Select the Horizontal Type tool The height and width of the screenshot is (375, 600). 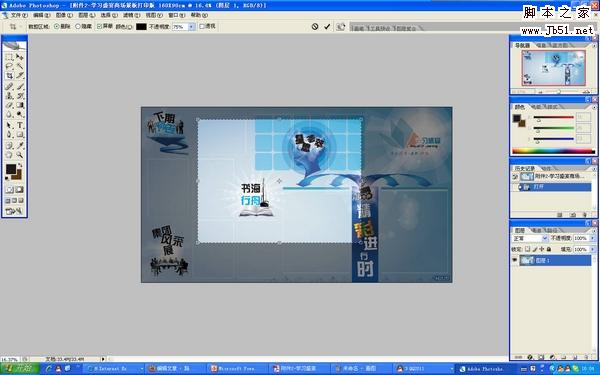pyautogui.click(x=20, y=125)
